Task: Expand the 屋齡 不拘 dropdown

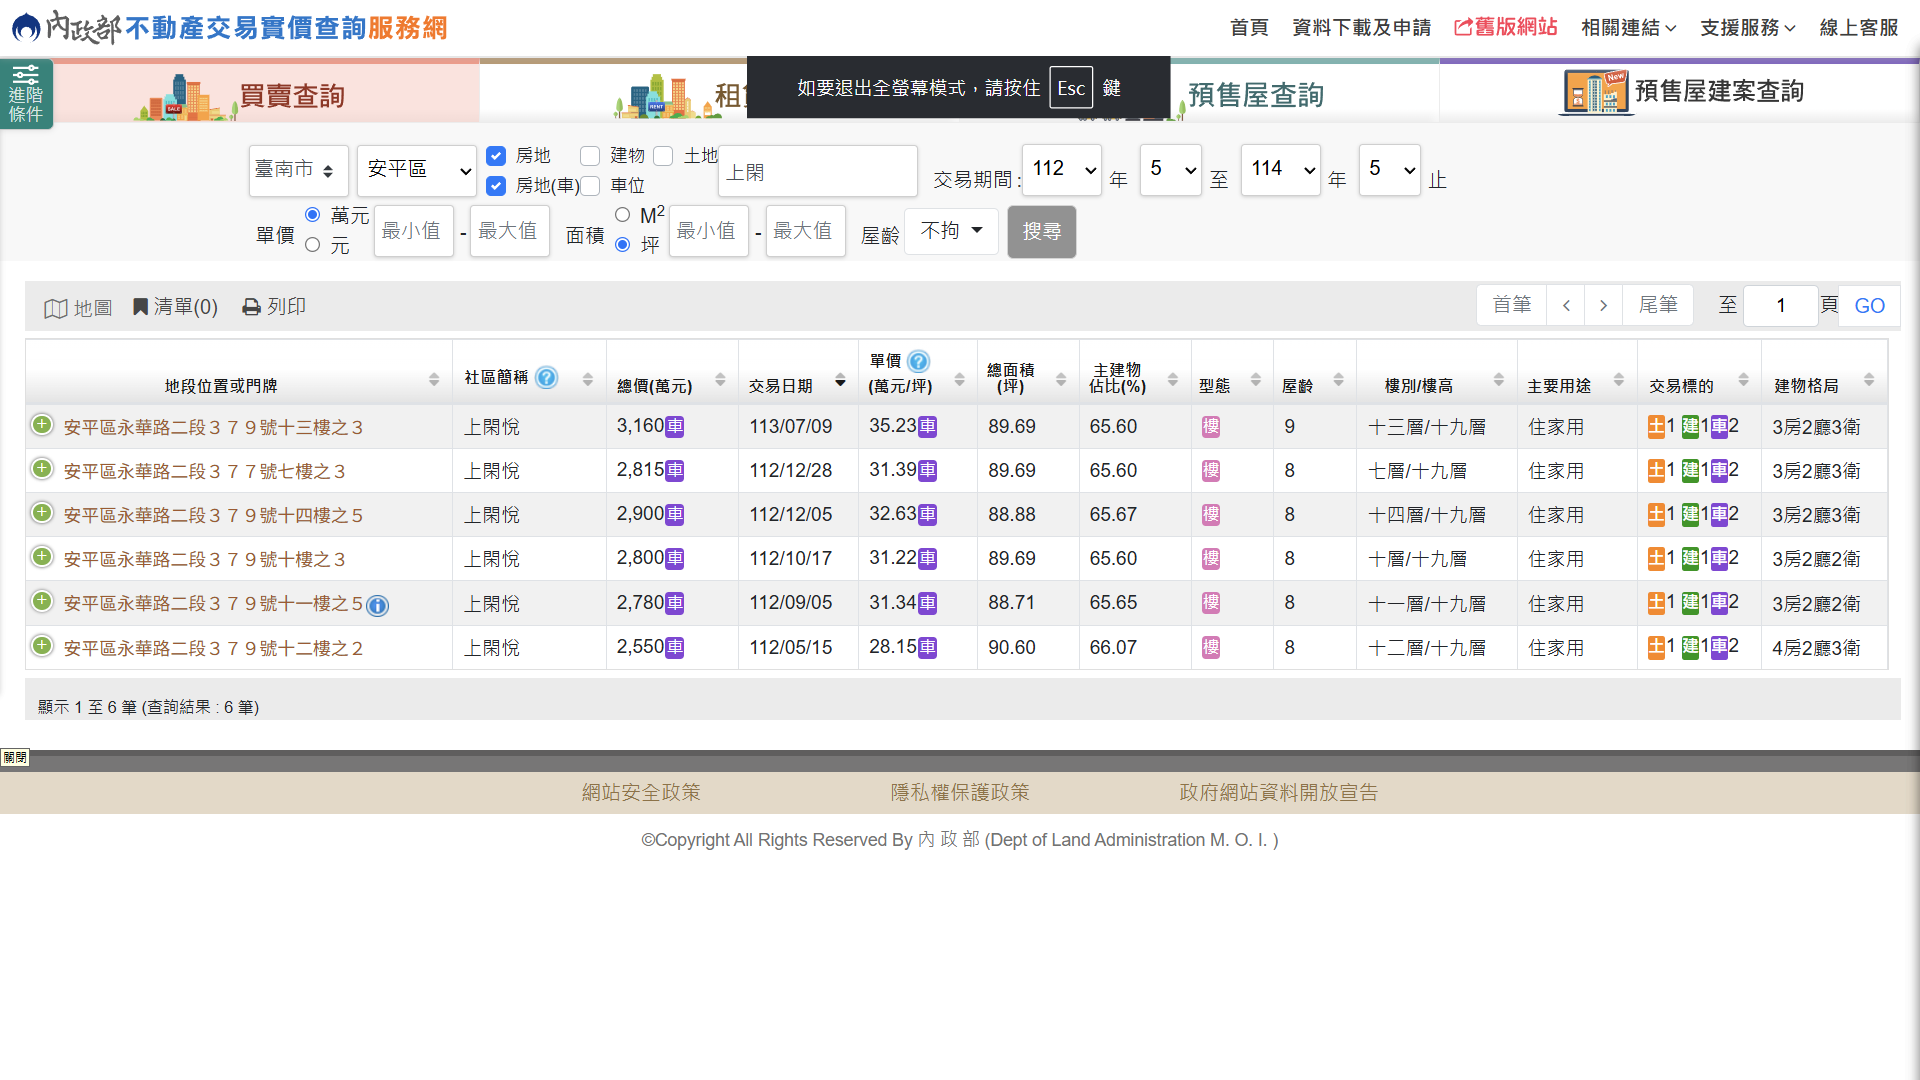Action: (951, 231)
